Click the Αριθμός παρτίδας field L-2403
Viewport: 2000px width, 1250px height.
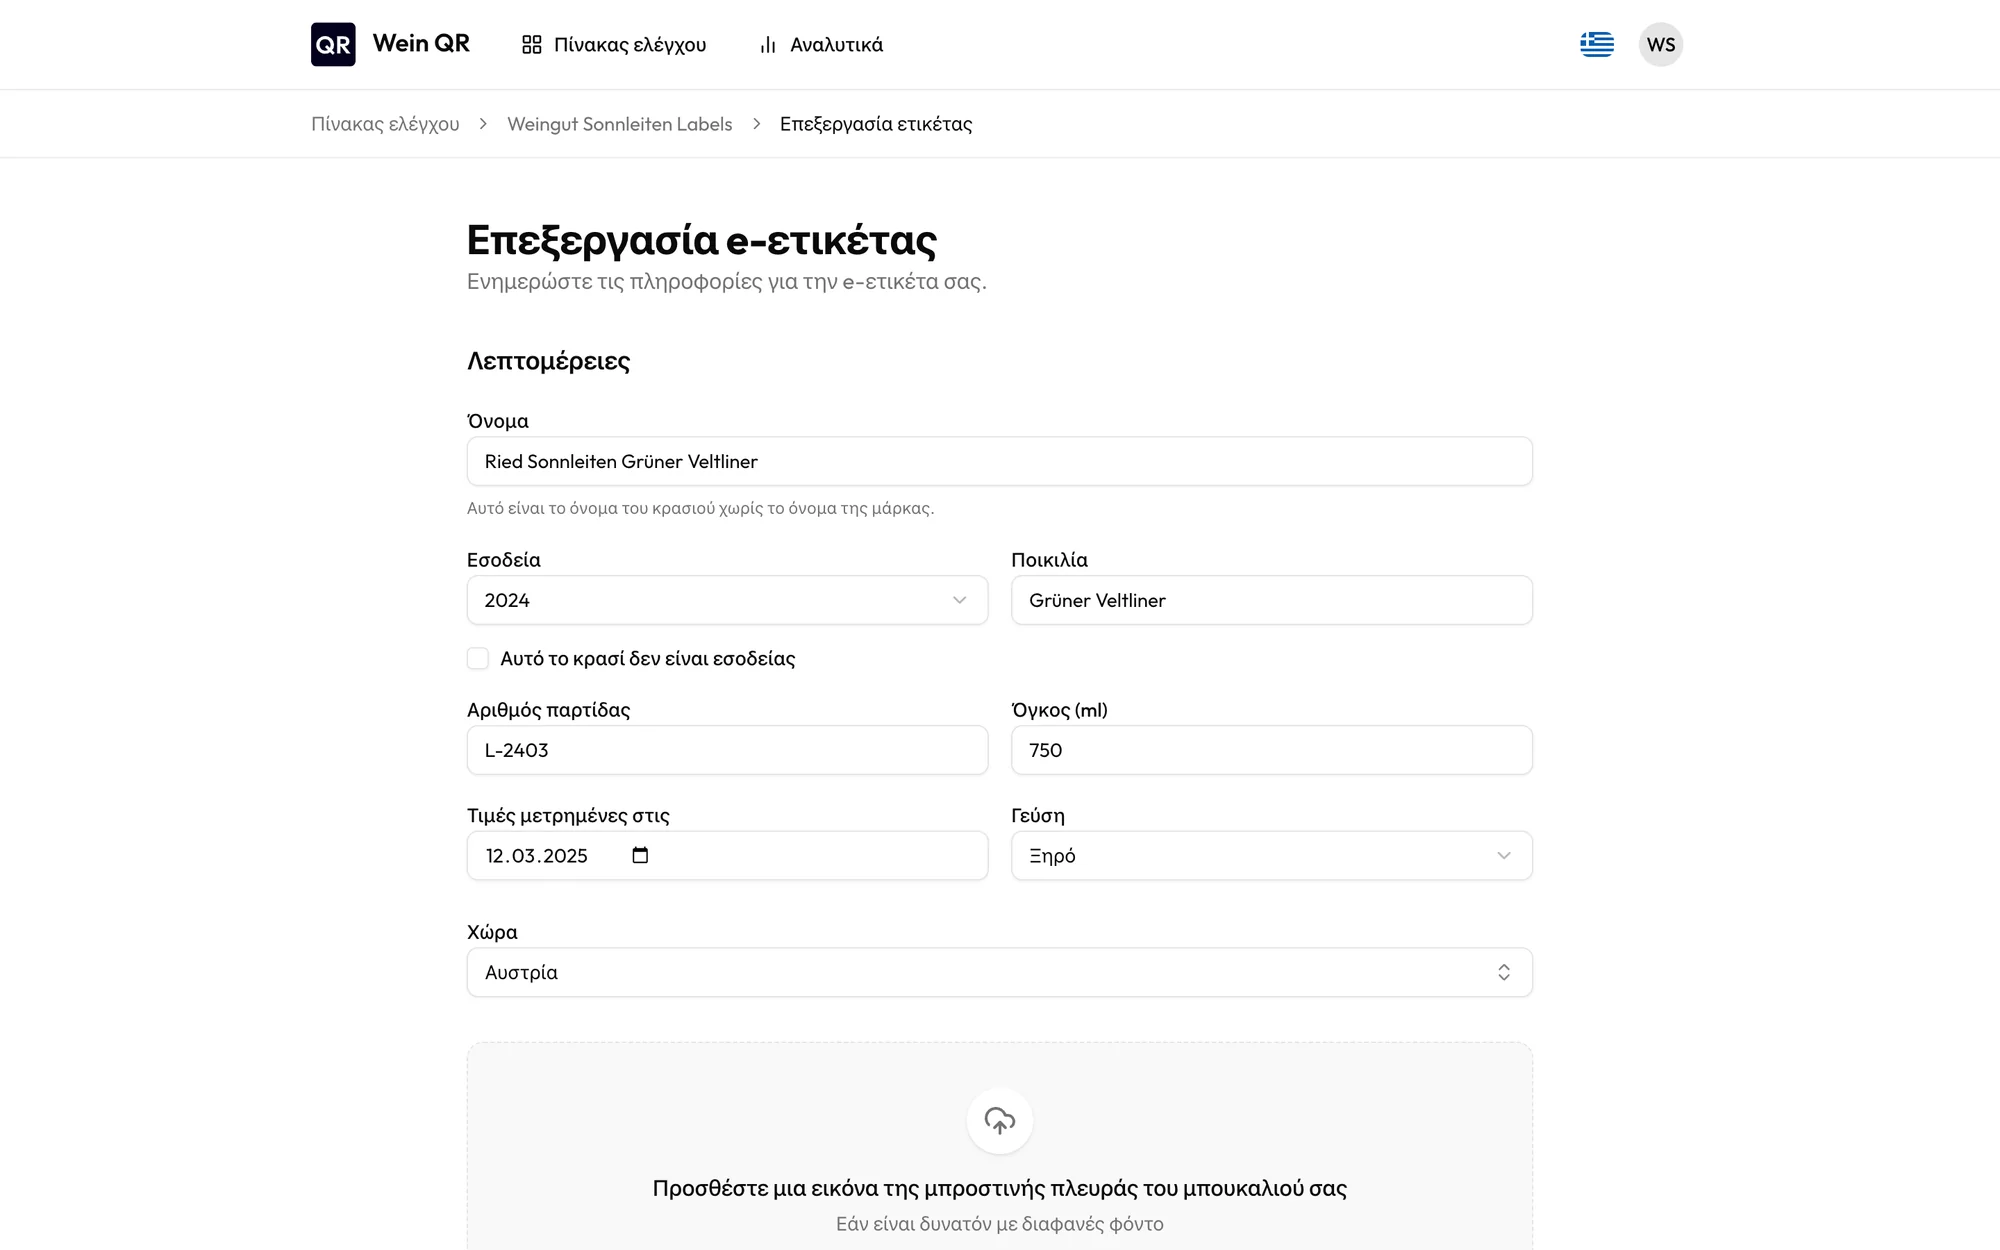tap(727, 750)
